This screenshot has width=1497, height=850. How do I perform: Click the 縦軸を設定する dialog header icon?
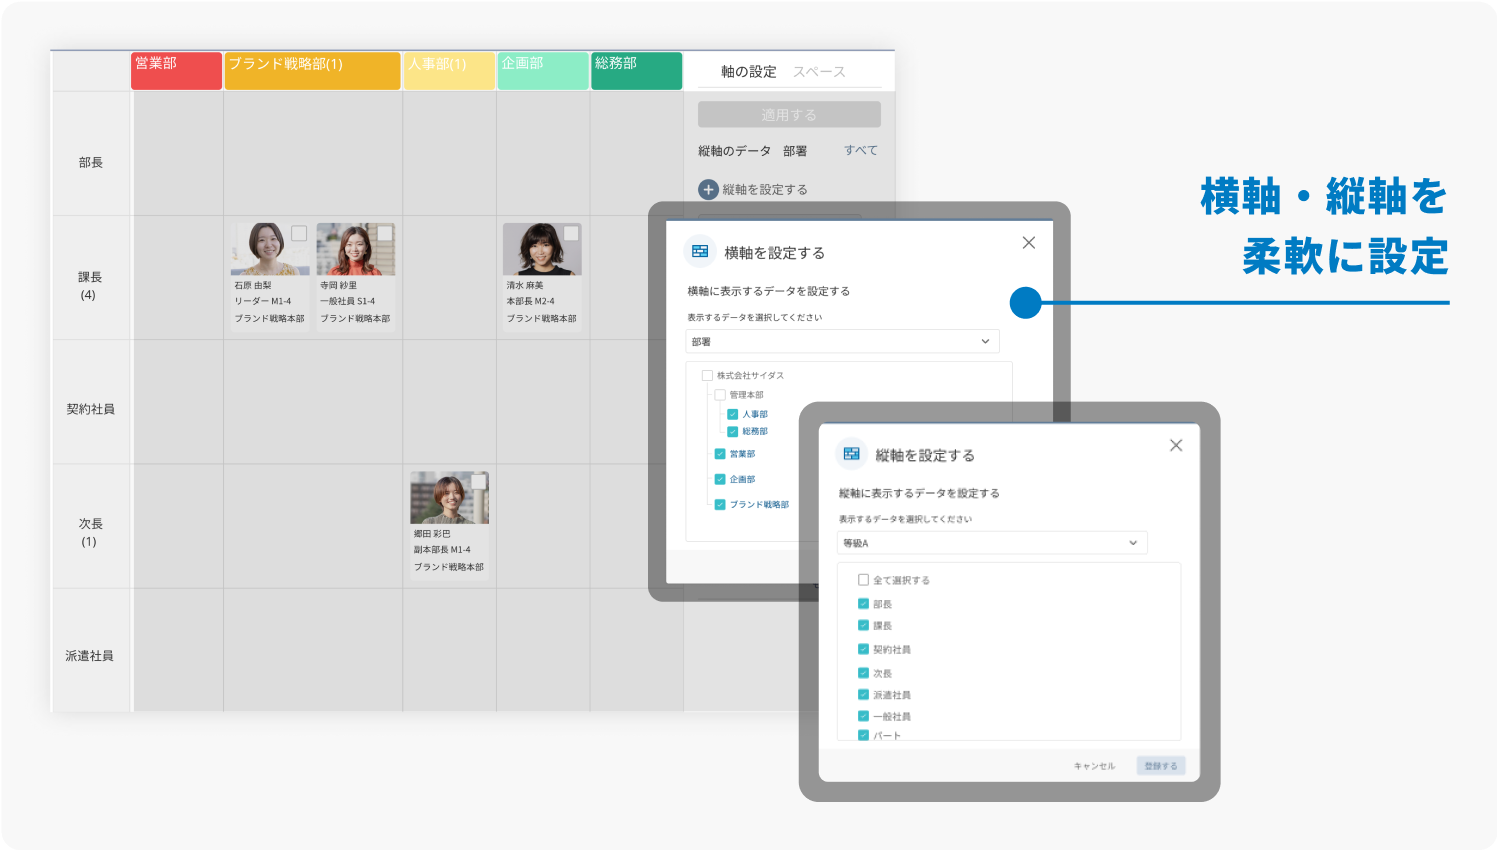[x=851, y=454]
